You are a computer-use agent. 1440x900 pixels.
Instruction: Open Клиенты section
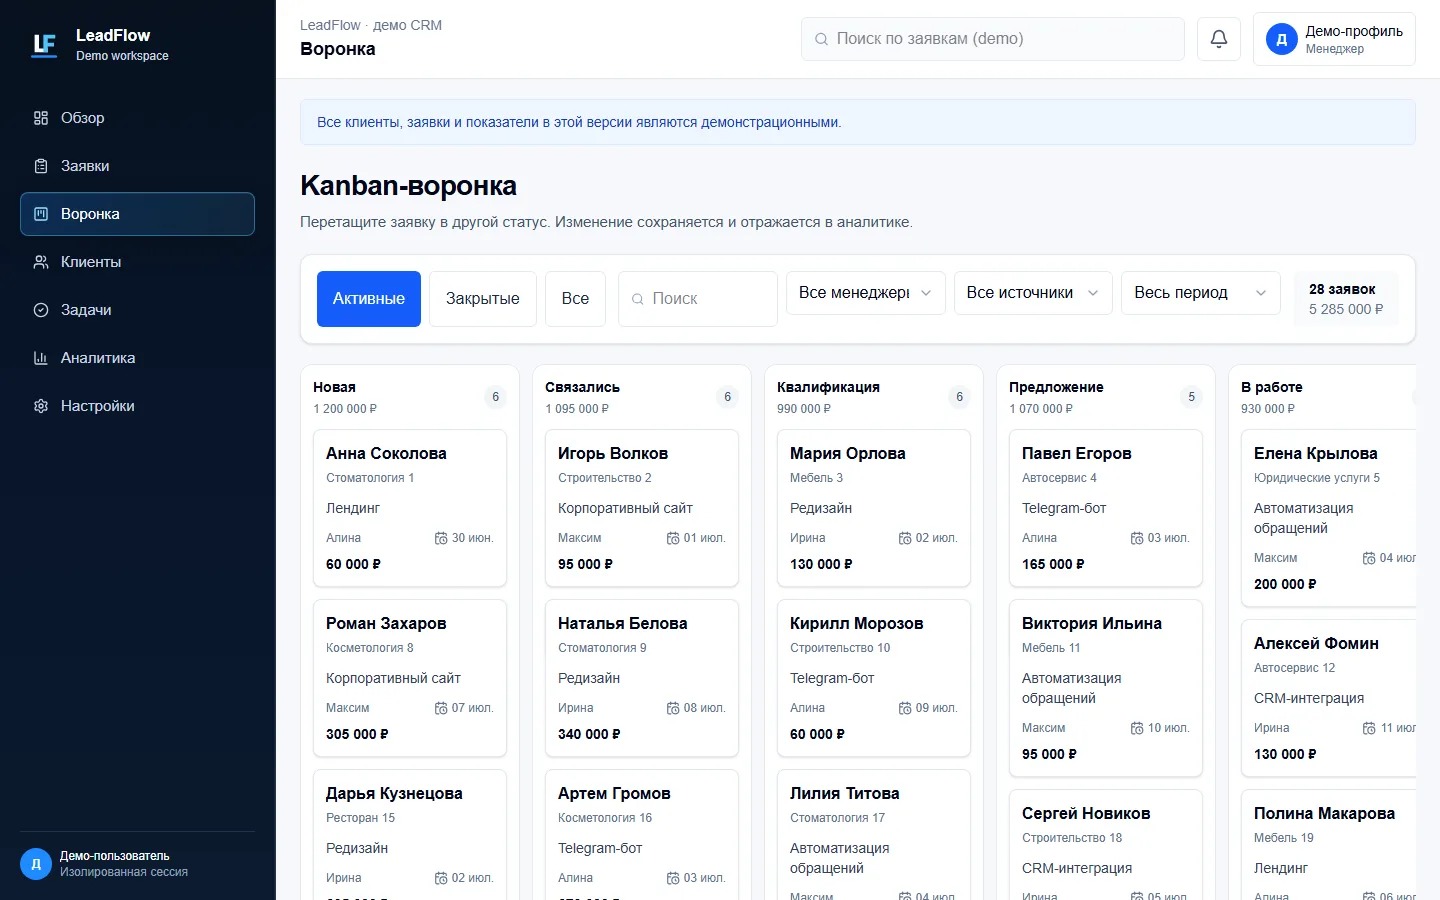tap(137, 262)
